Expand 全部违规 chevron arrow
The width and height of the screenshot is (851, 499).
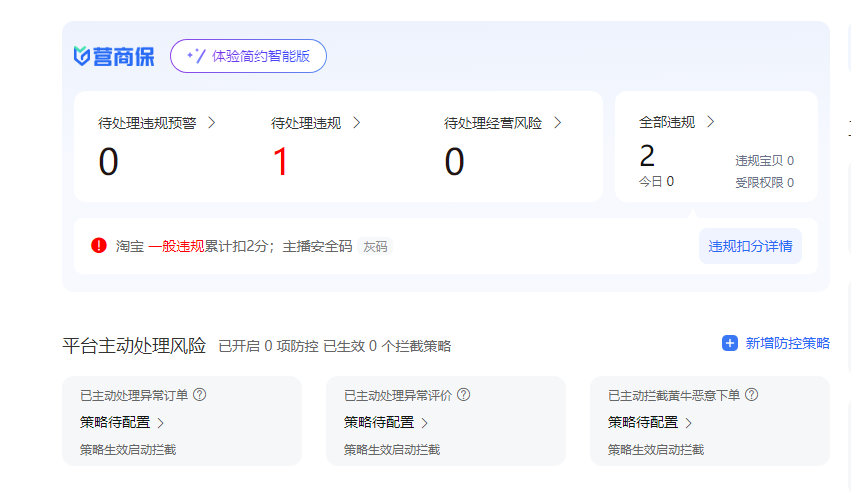(x=711, y=122)
